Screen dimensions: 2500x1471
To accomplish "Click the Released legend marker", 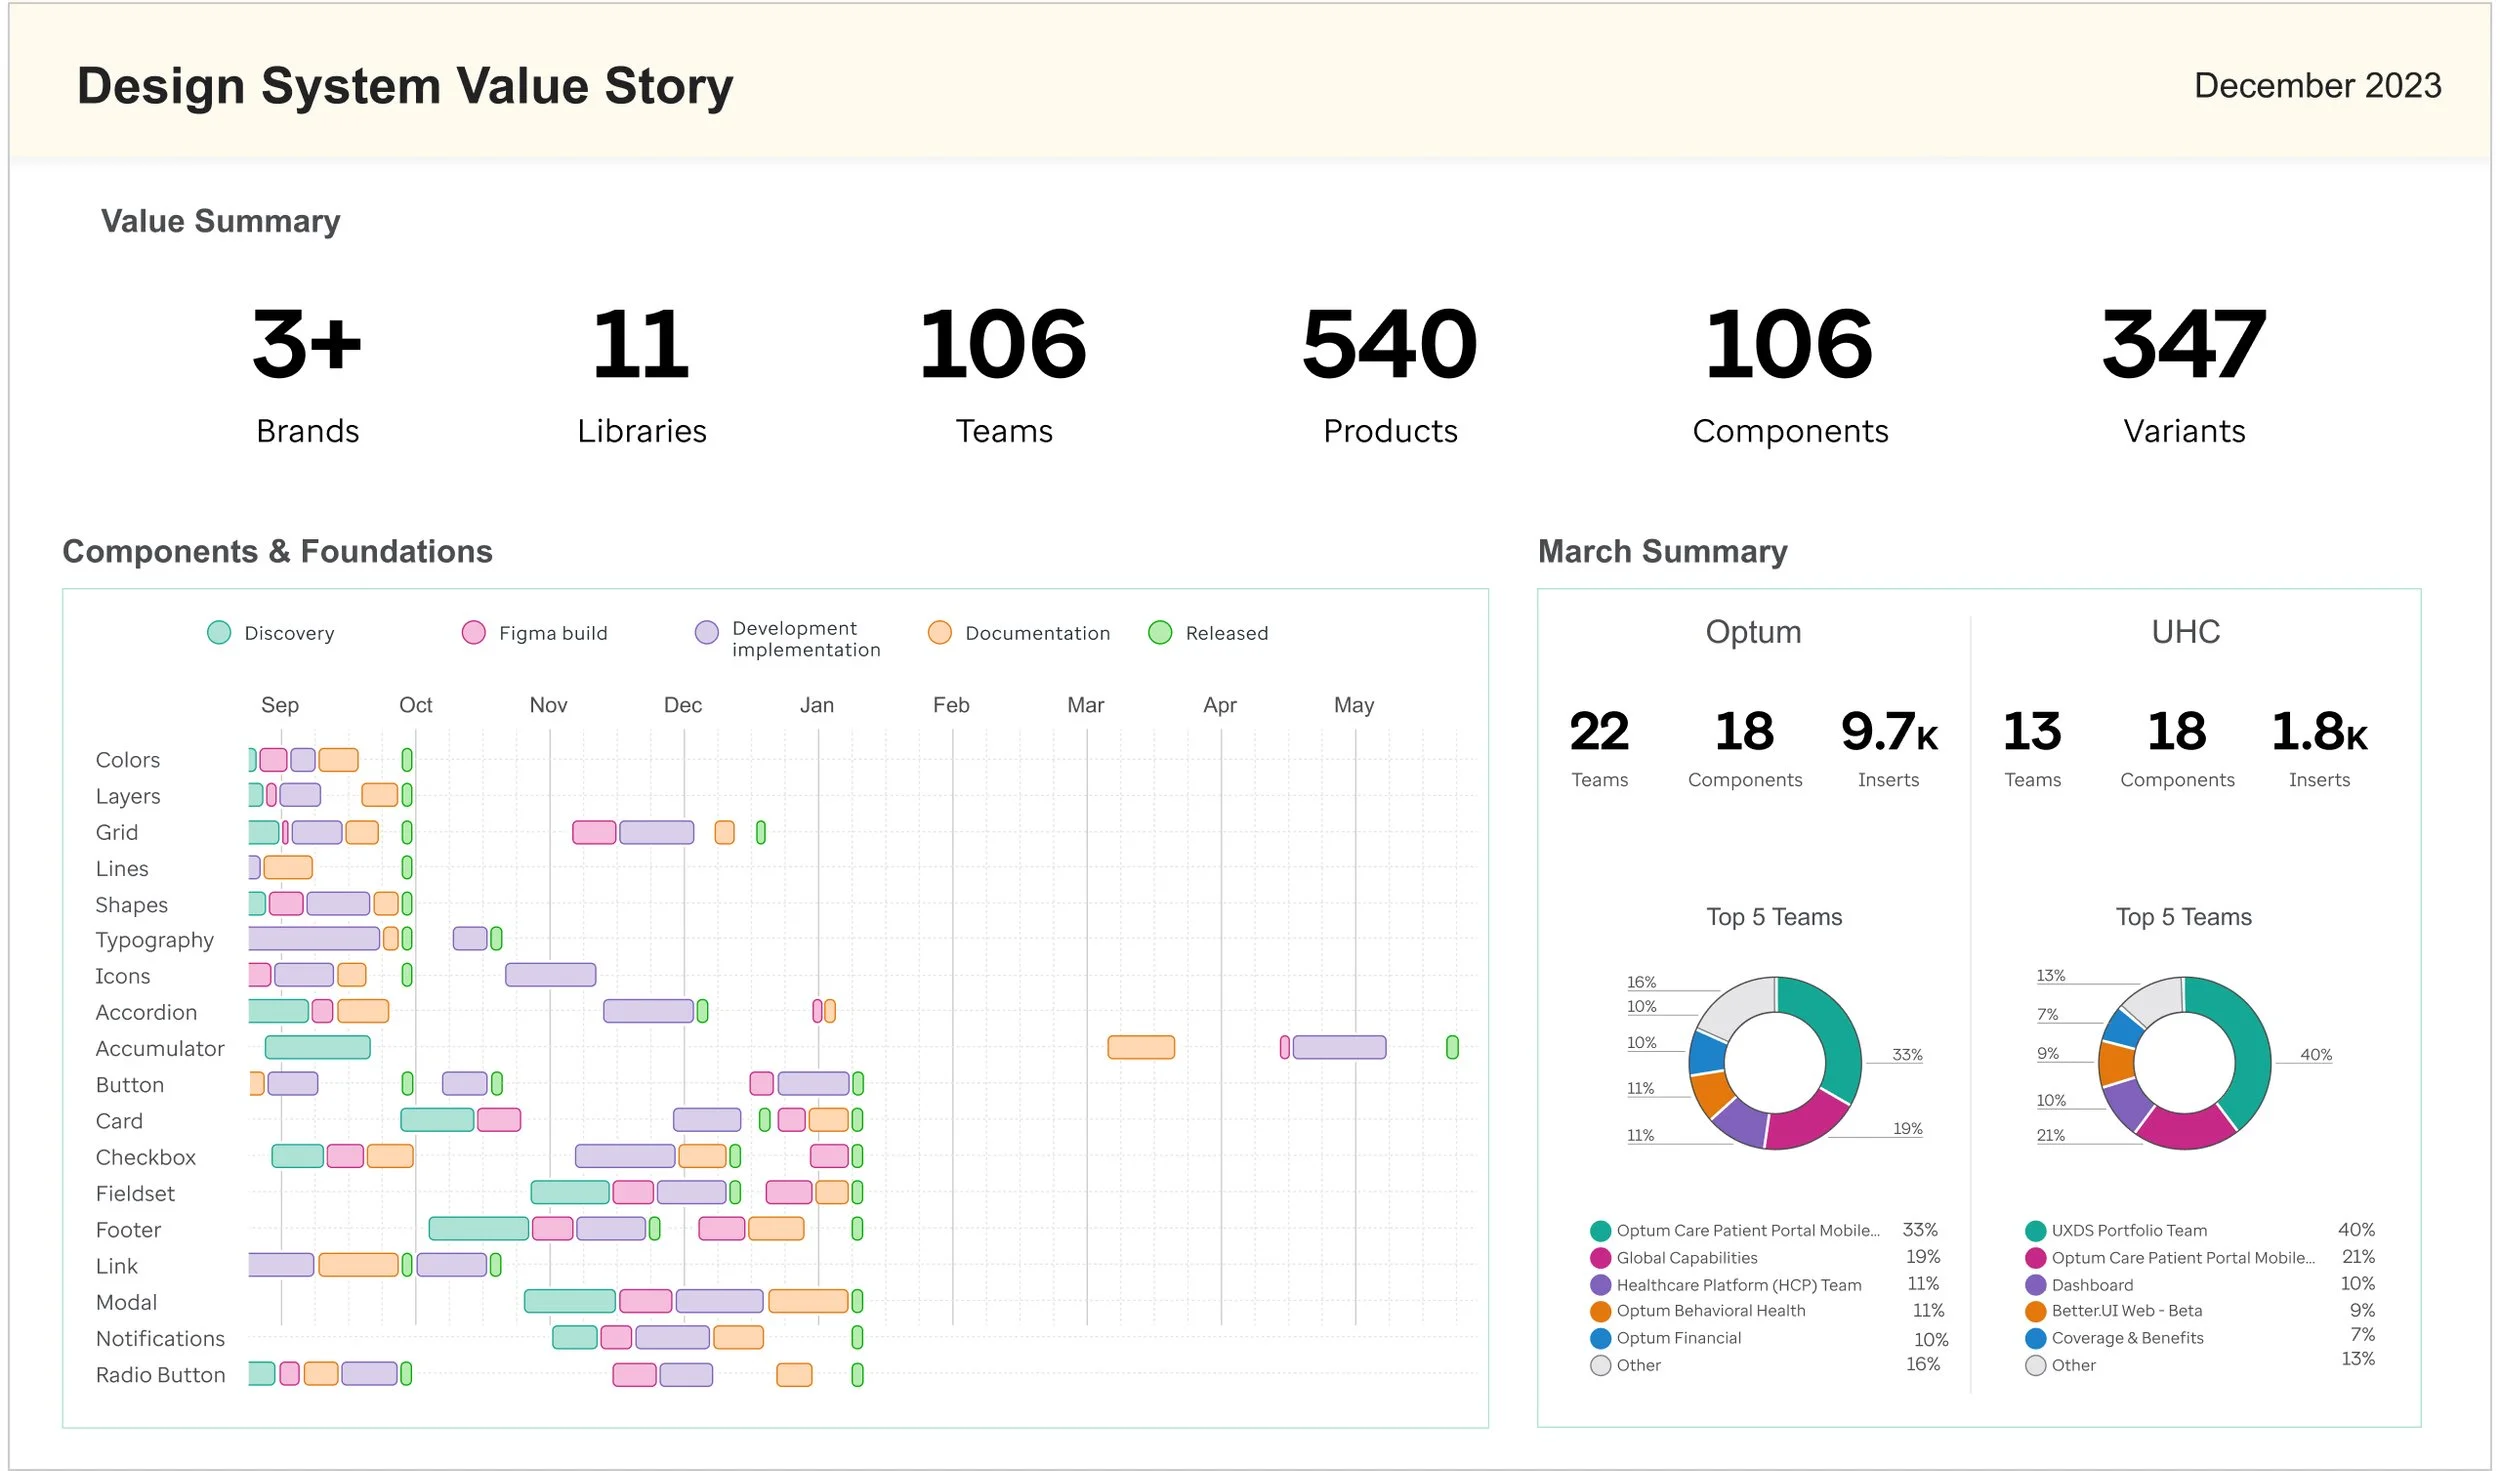I will click(x=1160, y=633).
